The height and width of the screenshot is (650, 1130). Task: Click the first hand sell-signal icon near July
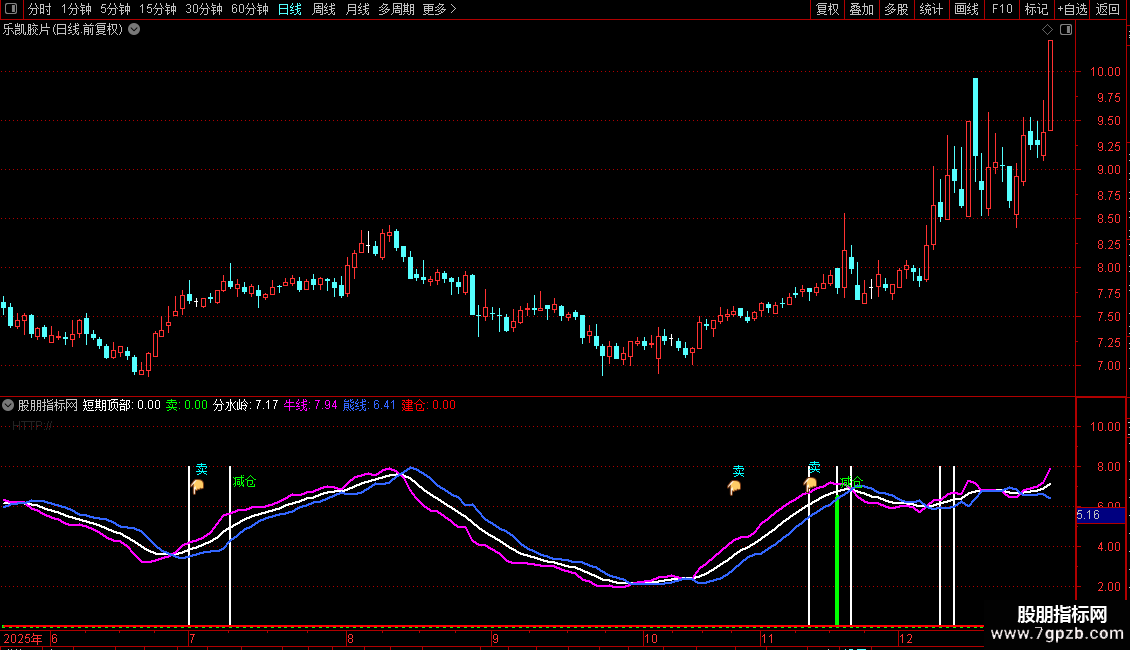[x=197, y=486]
